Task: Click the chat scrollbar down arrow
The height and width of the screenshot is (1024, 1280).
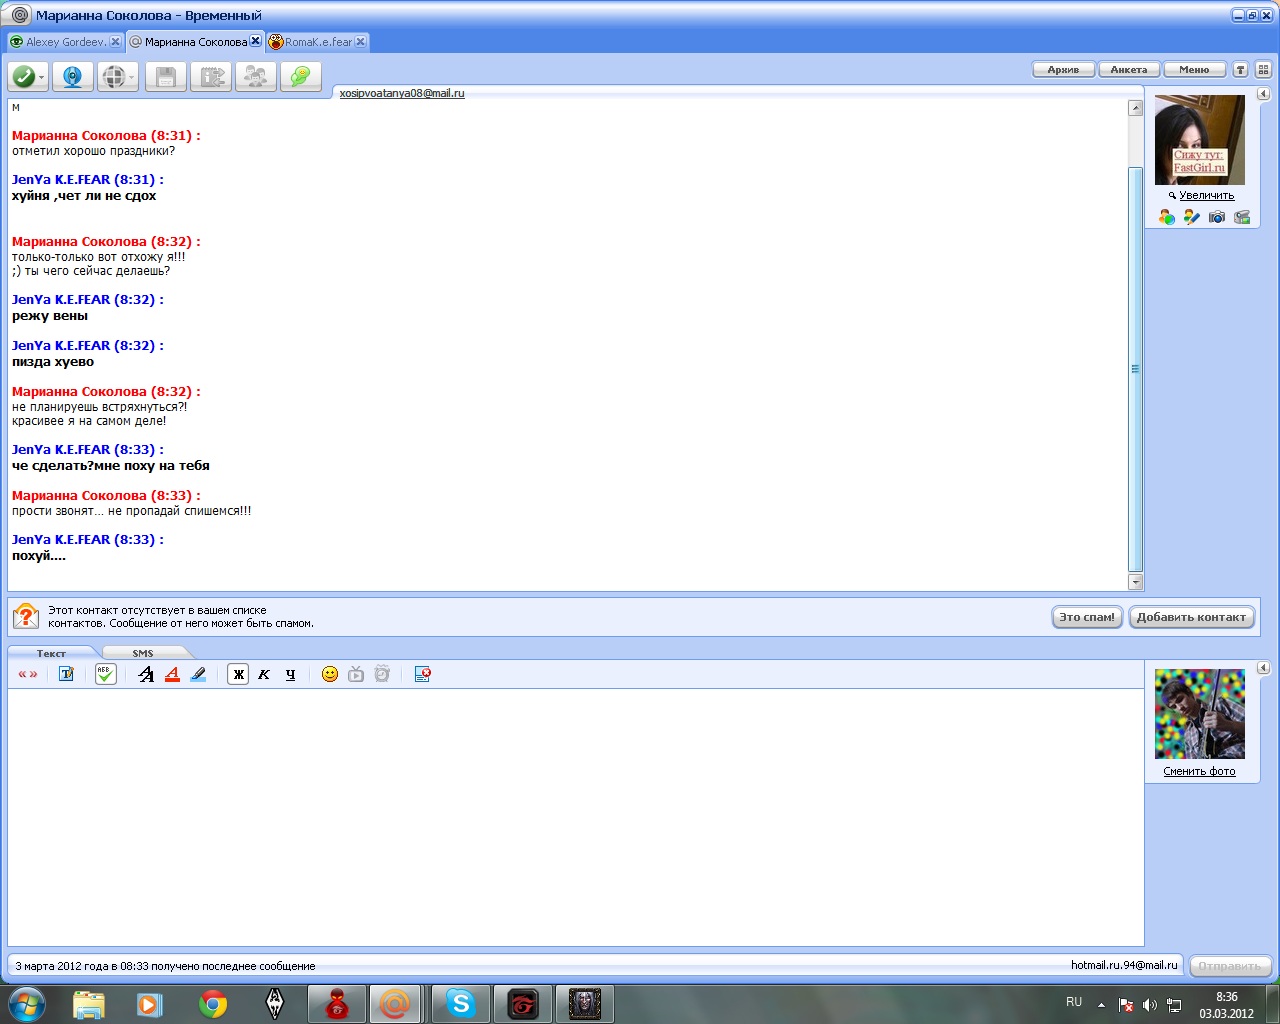Action: click(1135, 581)
